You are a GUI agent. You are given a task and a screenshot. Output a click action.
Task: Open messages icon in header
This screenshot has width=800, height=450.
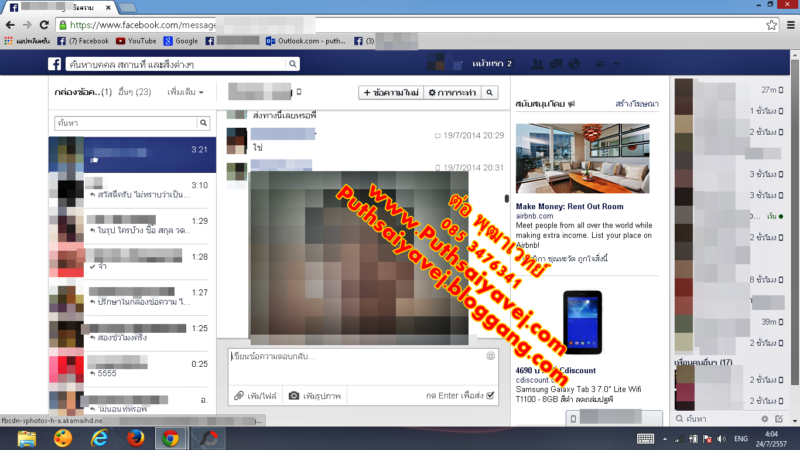click(x=556, y=64)
